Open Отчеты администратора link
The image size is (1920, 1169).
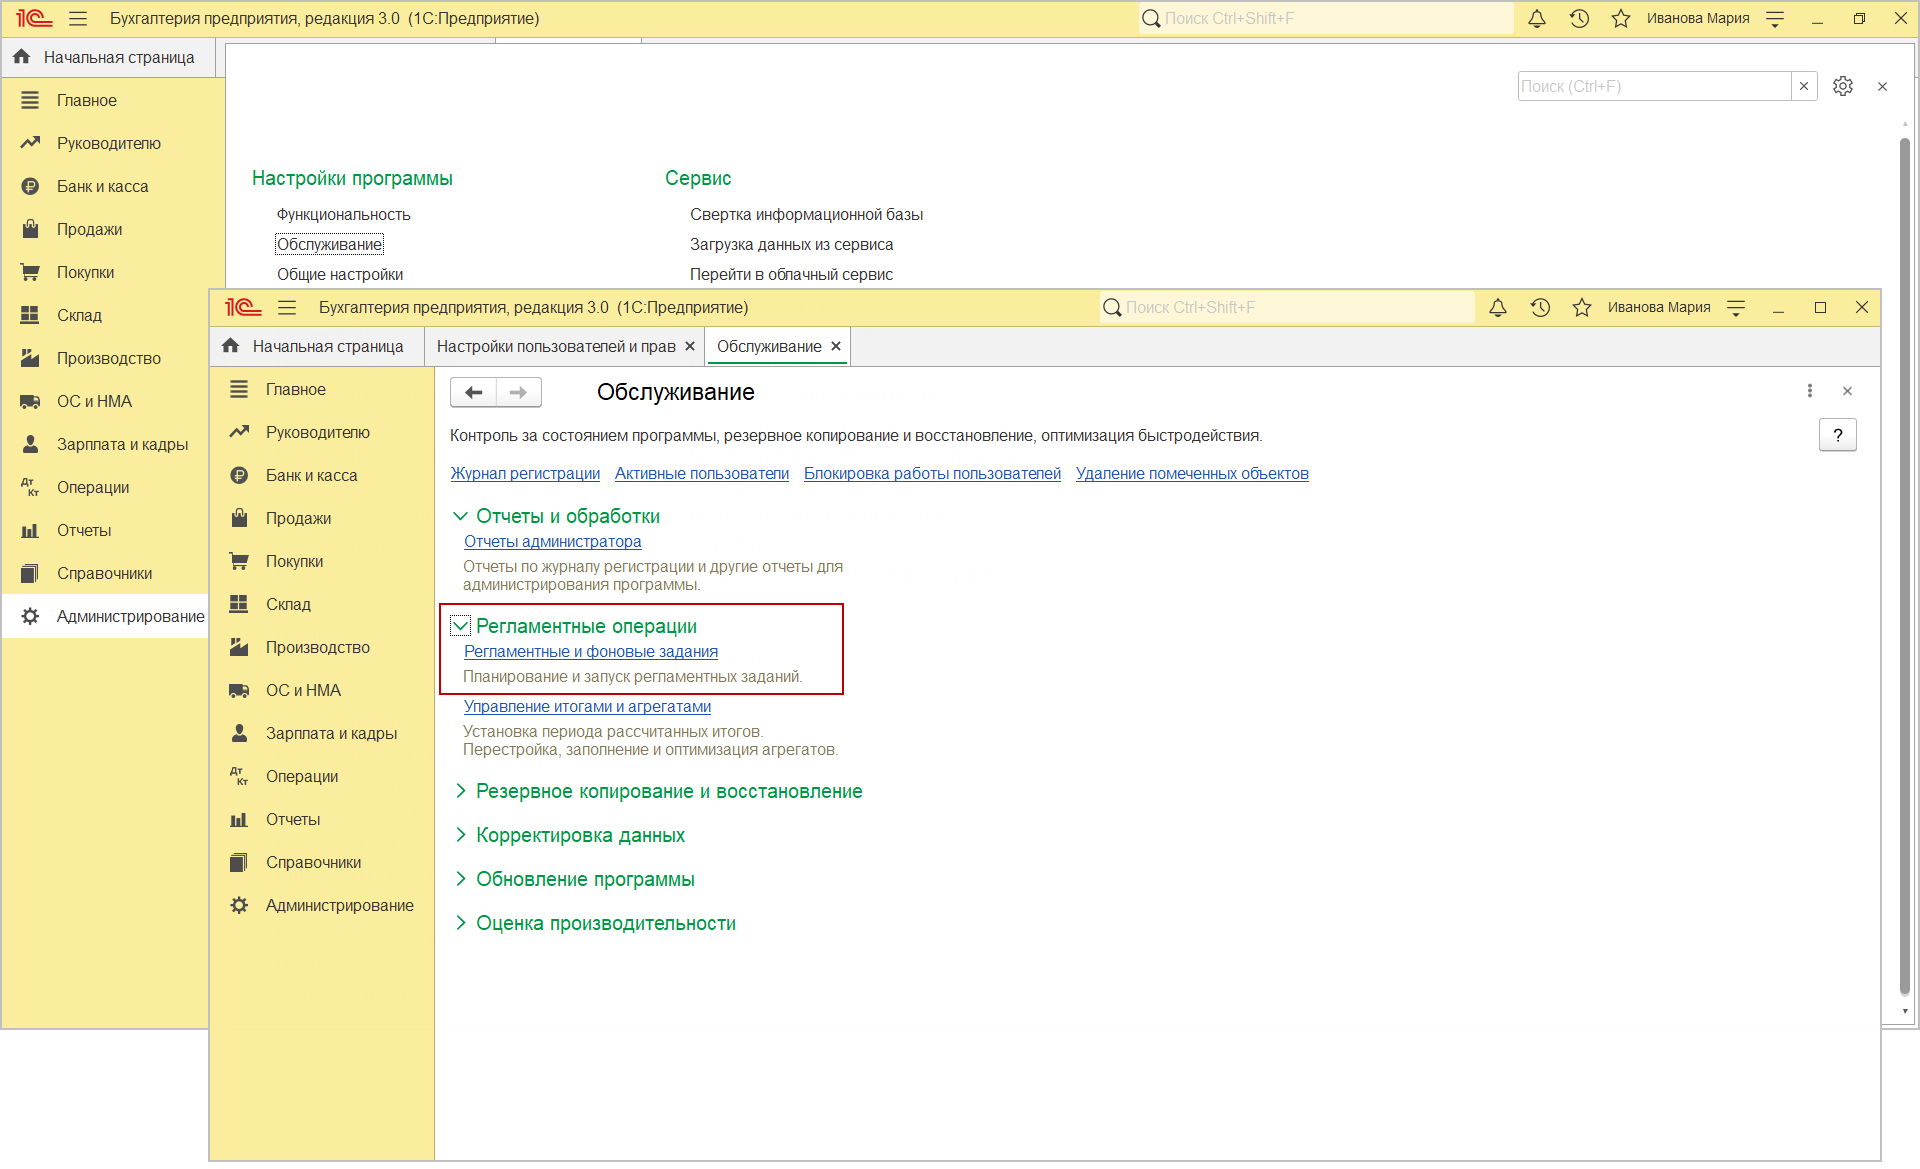(x=553, y=542)
